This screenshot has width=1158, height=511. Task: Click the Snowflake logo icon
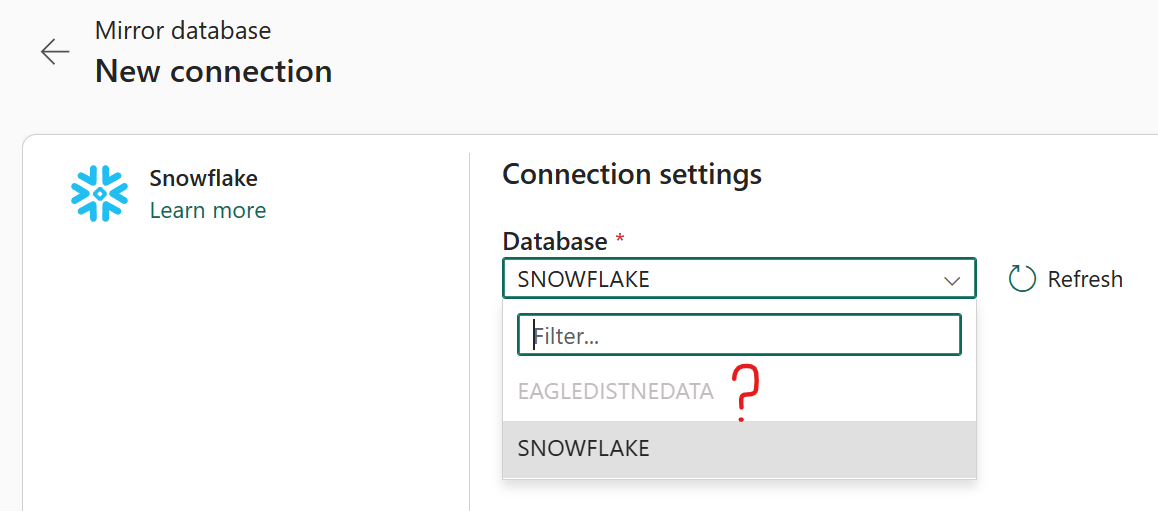coord(99,193)
